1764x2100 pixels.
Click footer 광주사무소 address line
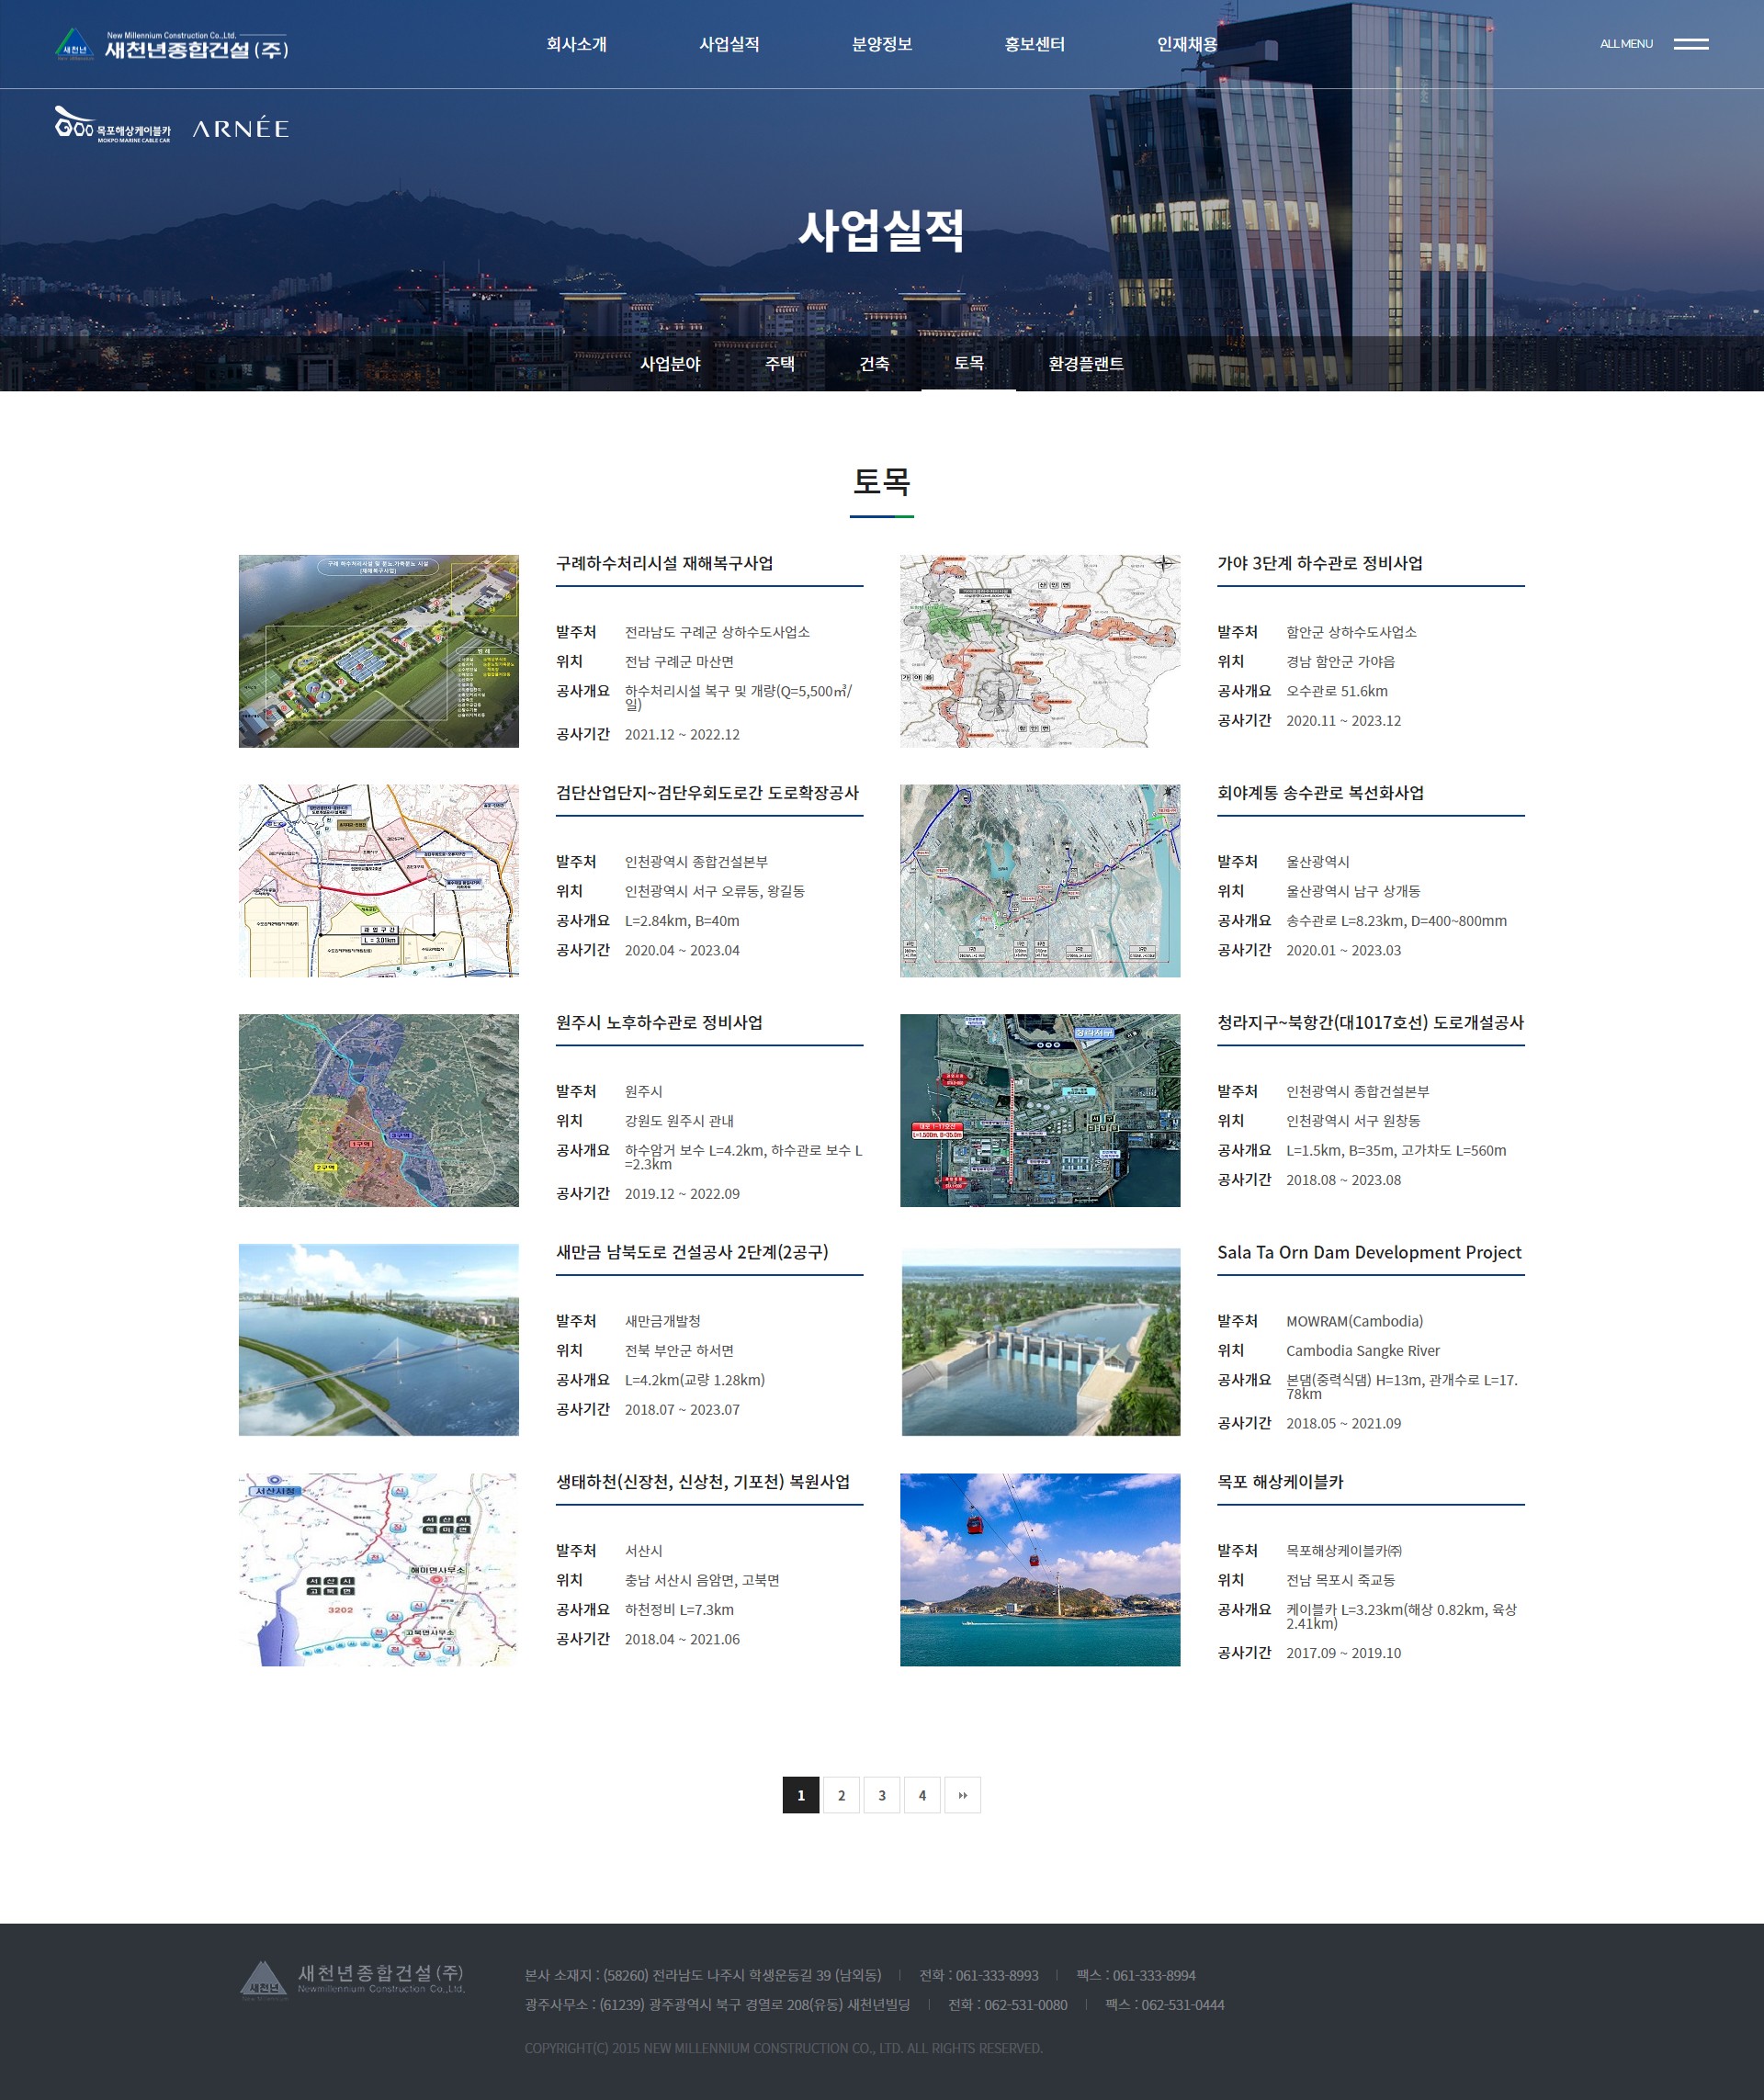tap(717, 2005)
